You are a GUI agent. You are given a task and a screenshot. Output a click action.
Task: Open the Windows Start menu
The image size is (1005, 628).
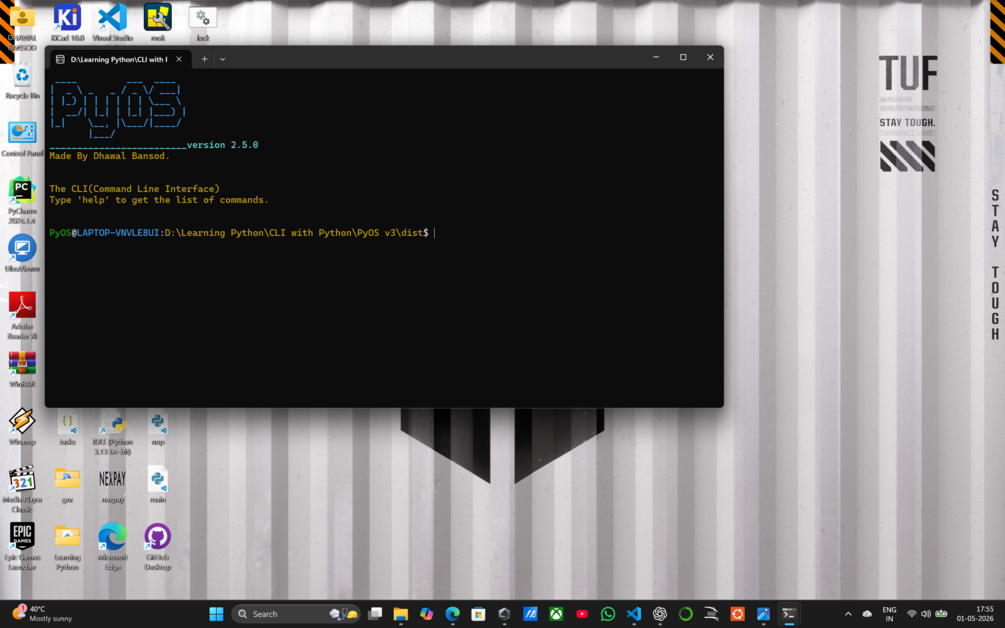pyautogui.click(x=216, y=614)
